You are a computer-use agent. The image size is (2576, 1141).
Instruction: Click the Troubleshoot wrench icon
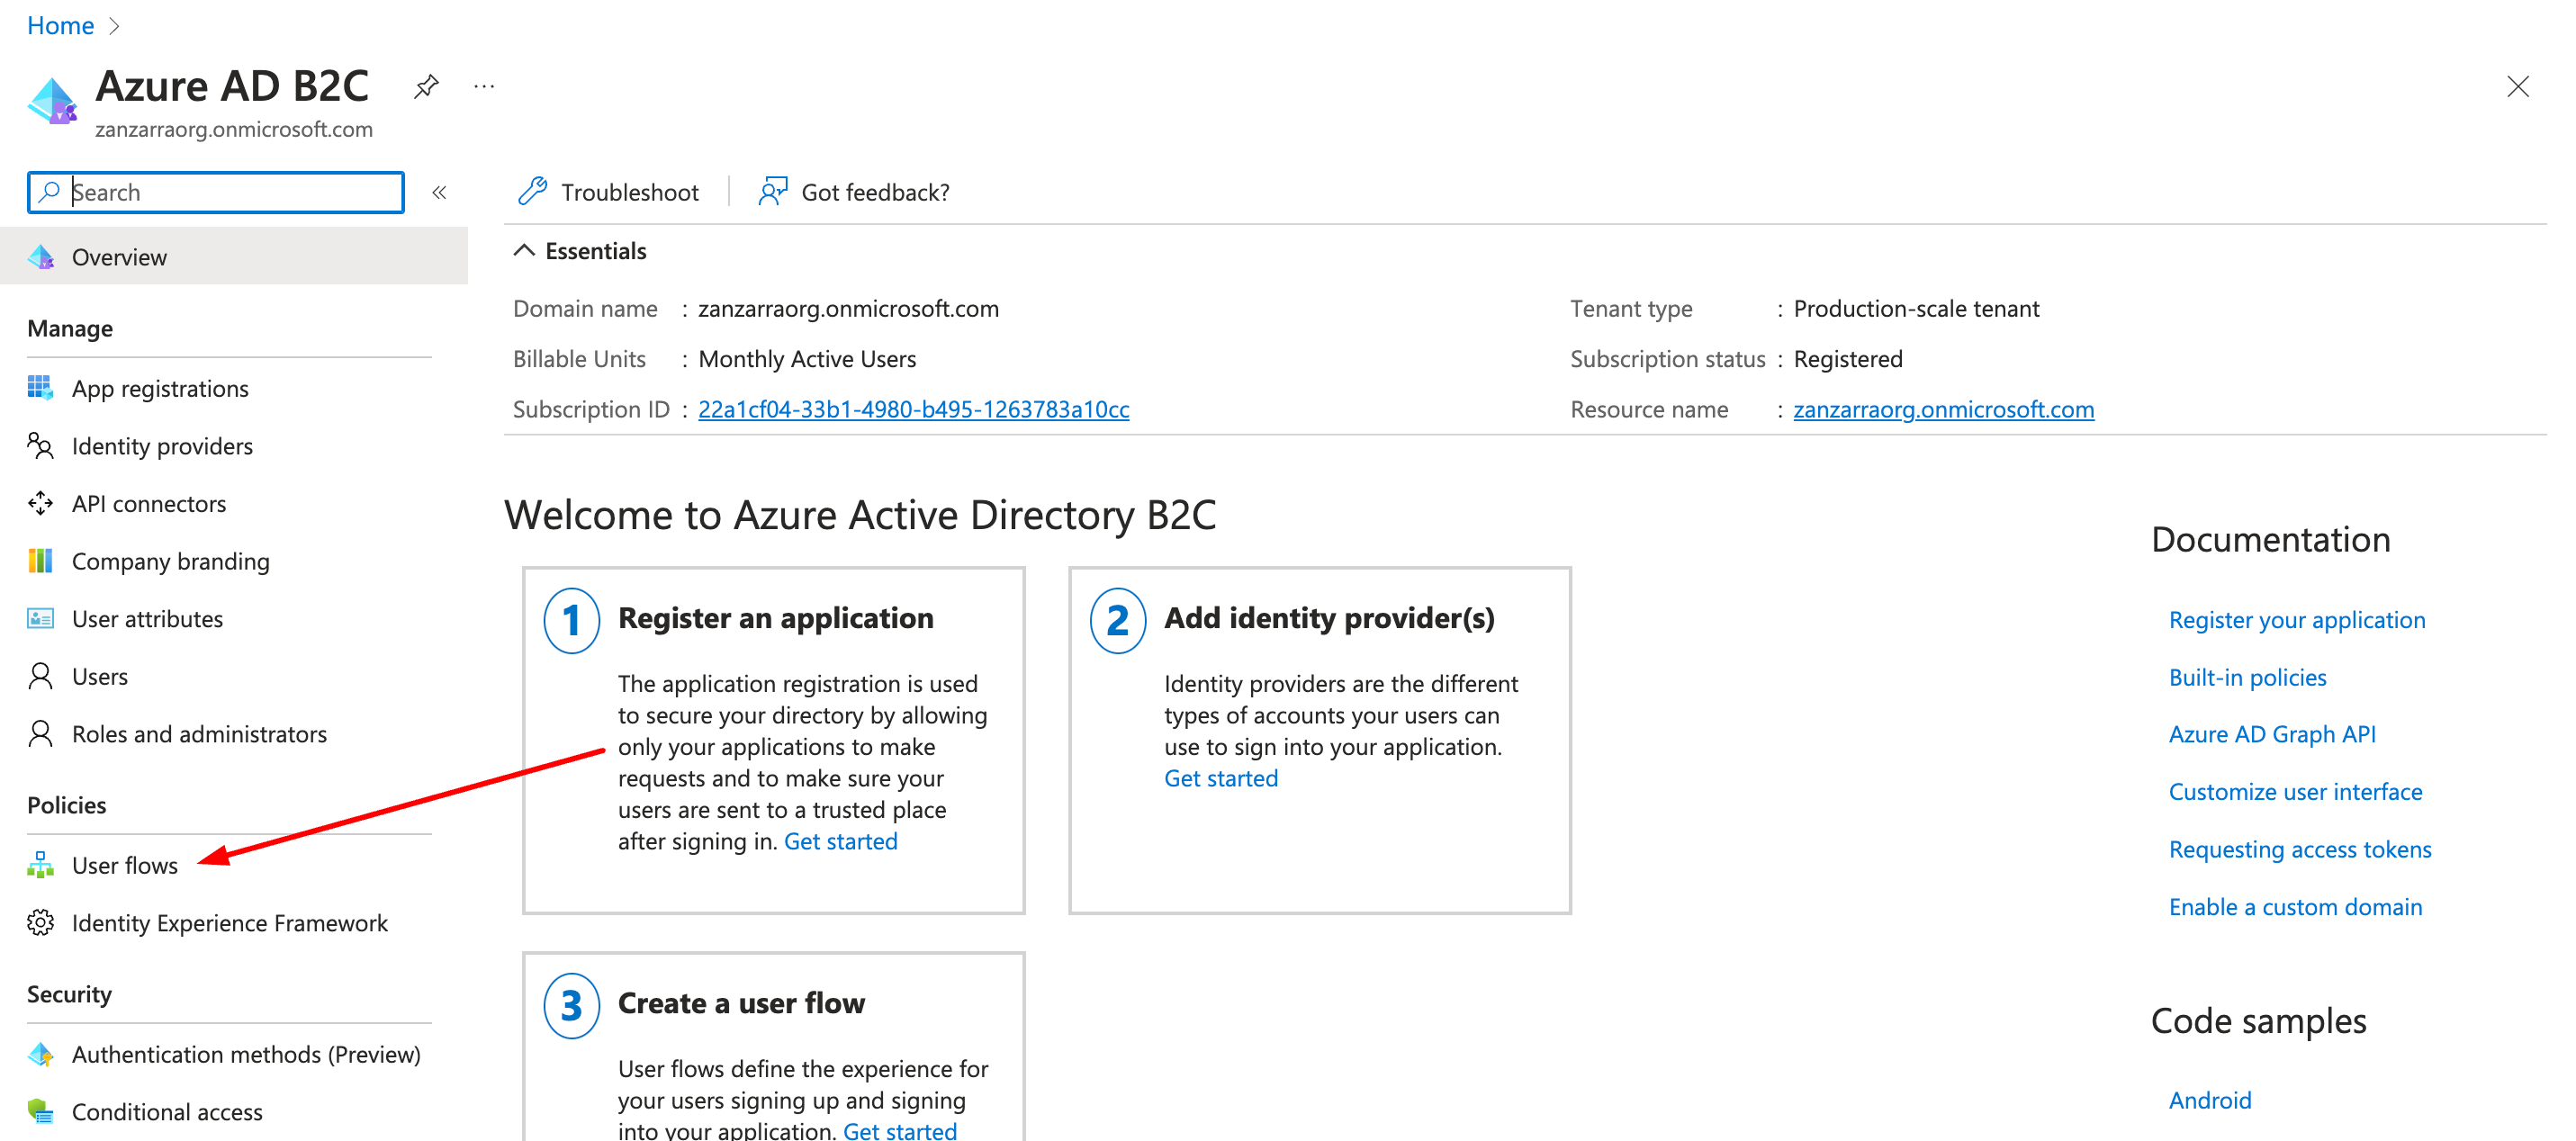(533, 191)
